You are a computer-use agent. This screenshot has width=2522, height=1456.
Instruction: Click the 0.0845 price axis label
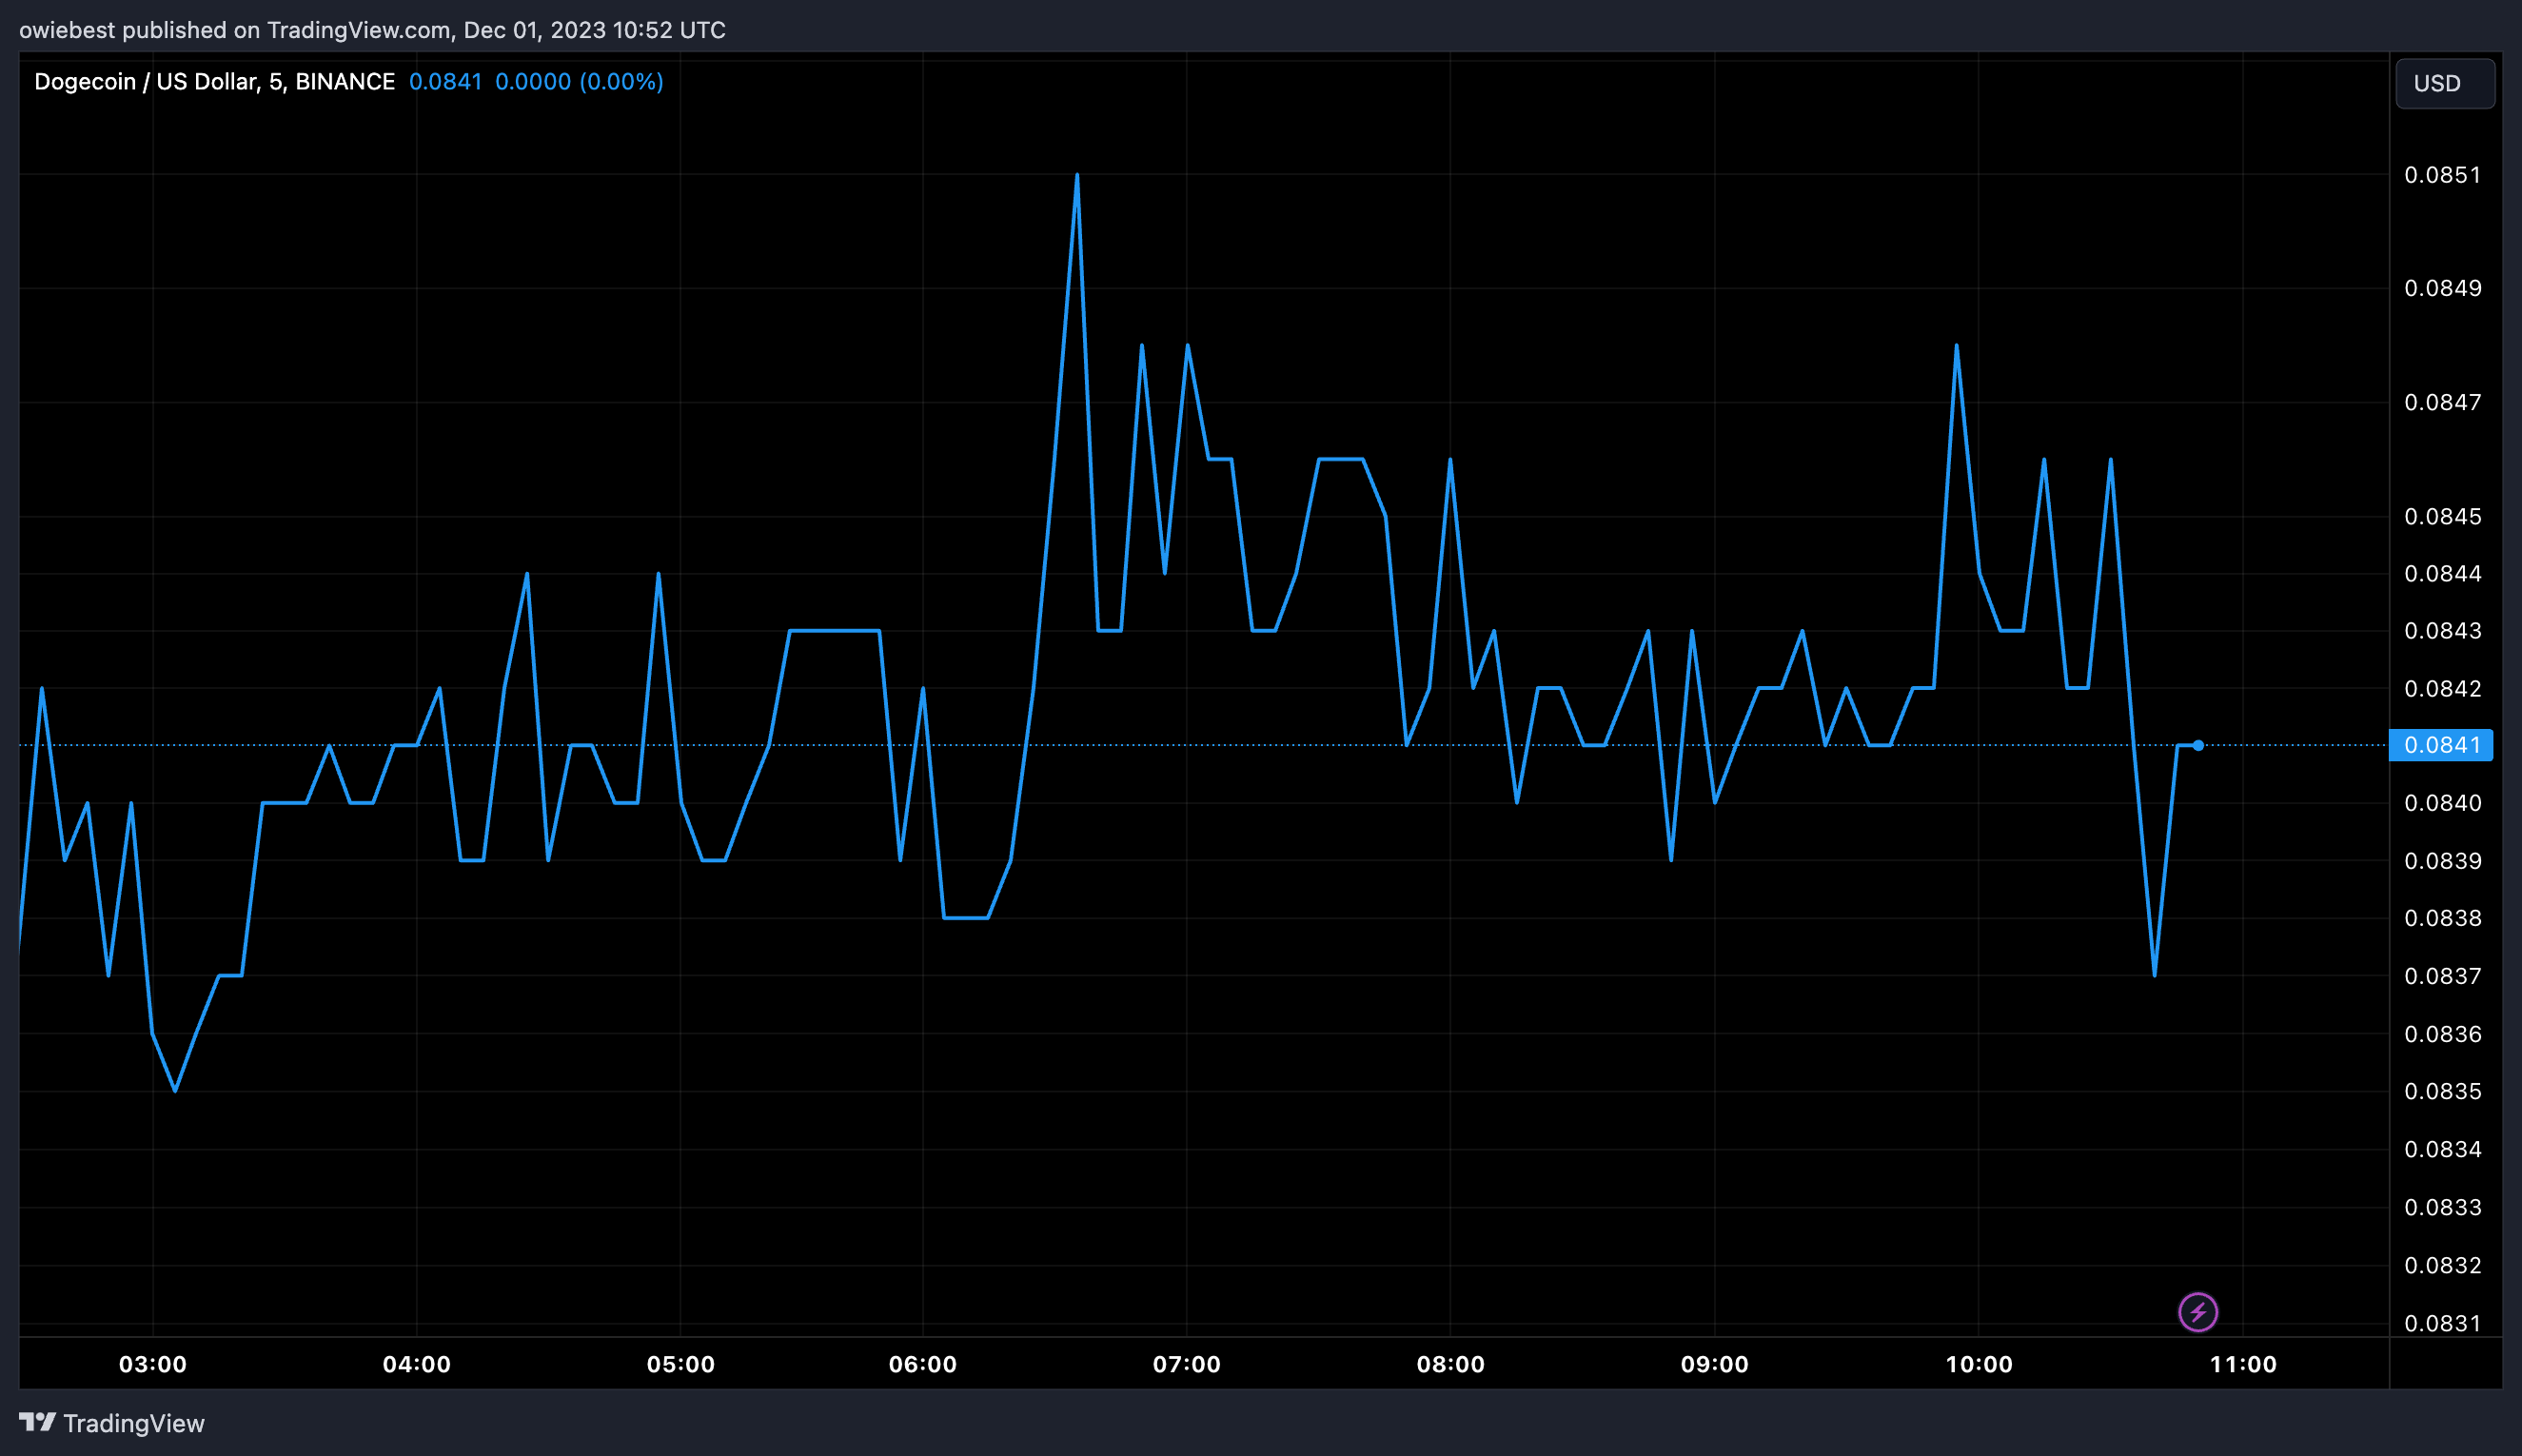[2442, 516]
